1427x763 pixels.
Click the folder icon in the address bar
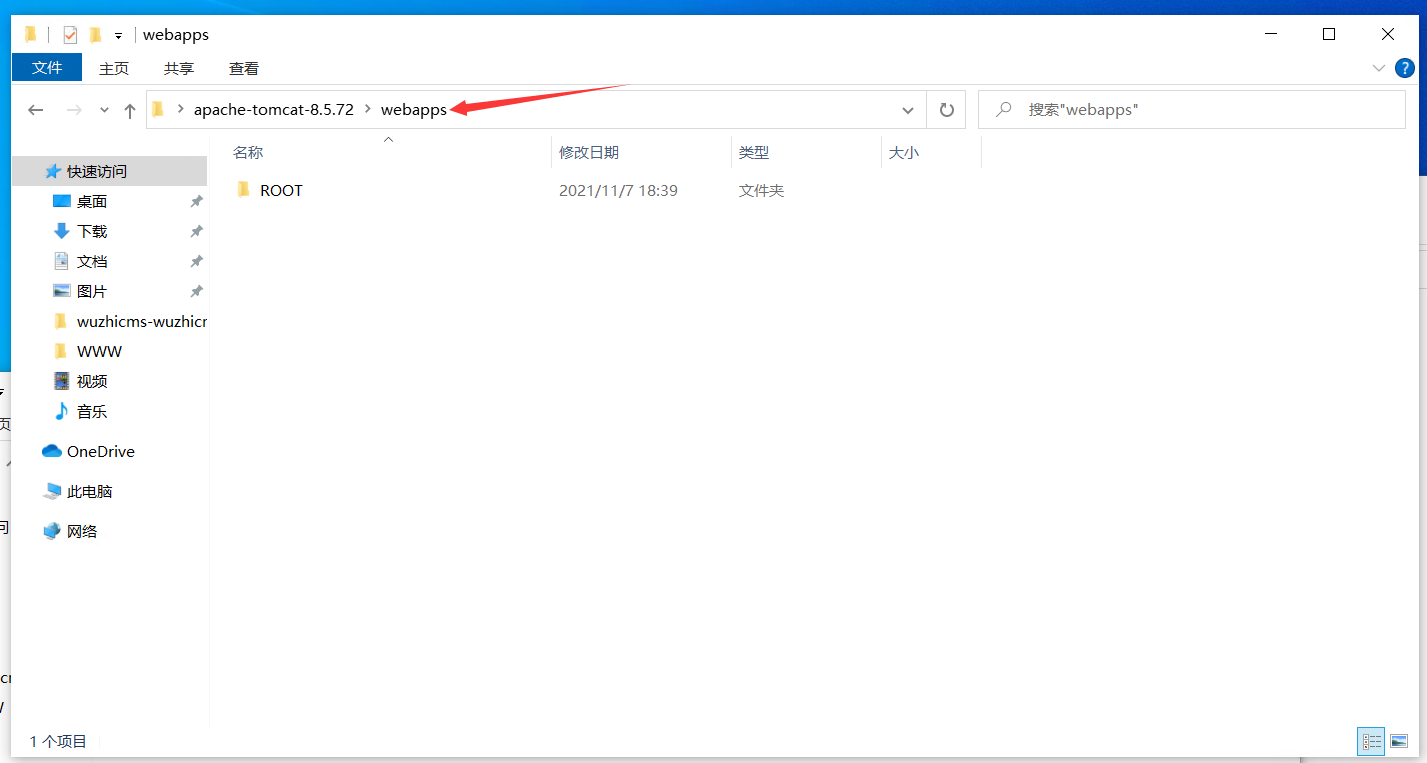pyautogui.click(x=157, y=109)
